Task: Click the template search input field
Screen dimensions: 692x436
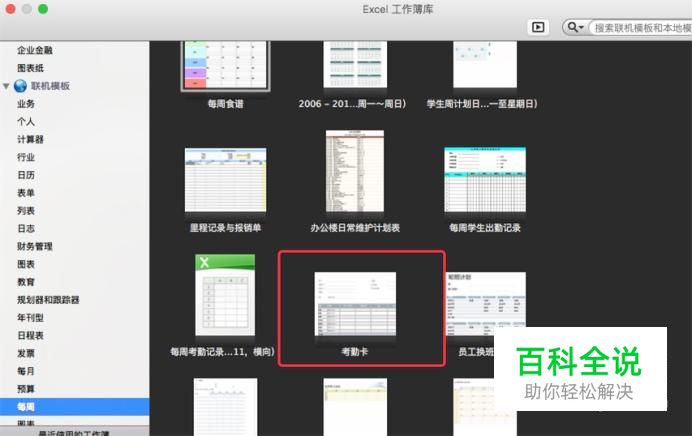Action: click(x=642, y=28)
